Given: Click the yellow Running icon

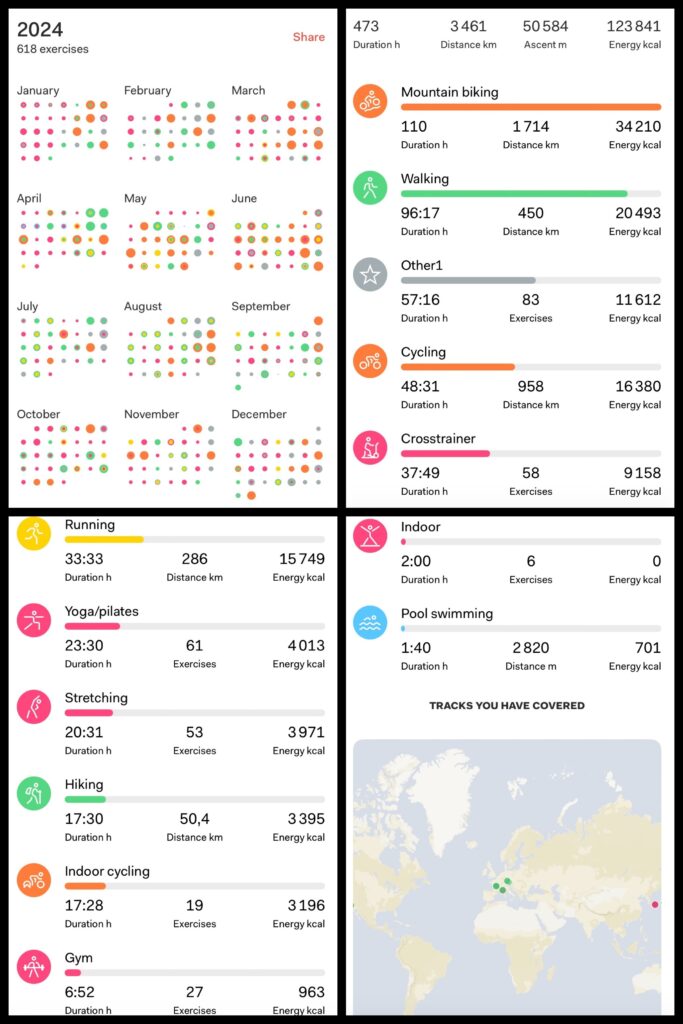Looking at the screenshot, I should pyautogui.click(x=34, y=534).
